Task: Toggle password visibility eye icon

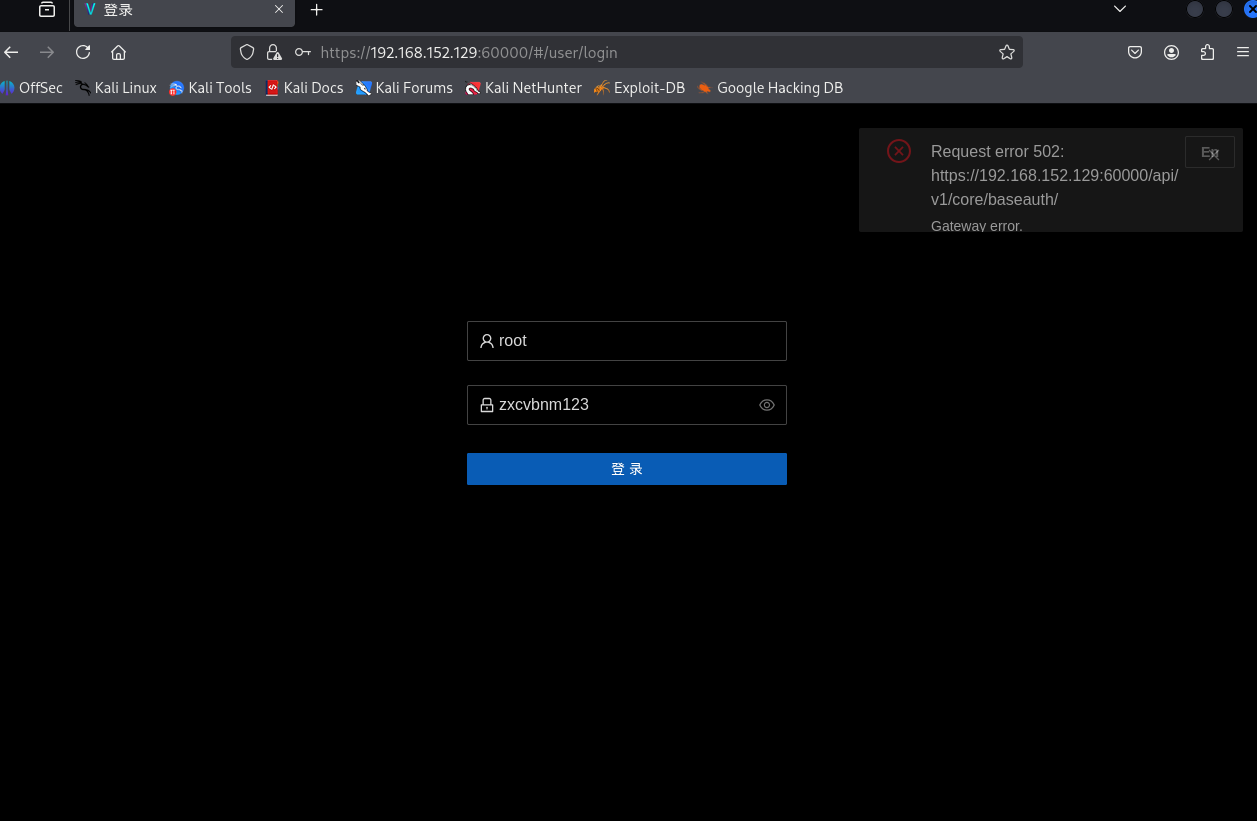Action: 767,405
